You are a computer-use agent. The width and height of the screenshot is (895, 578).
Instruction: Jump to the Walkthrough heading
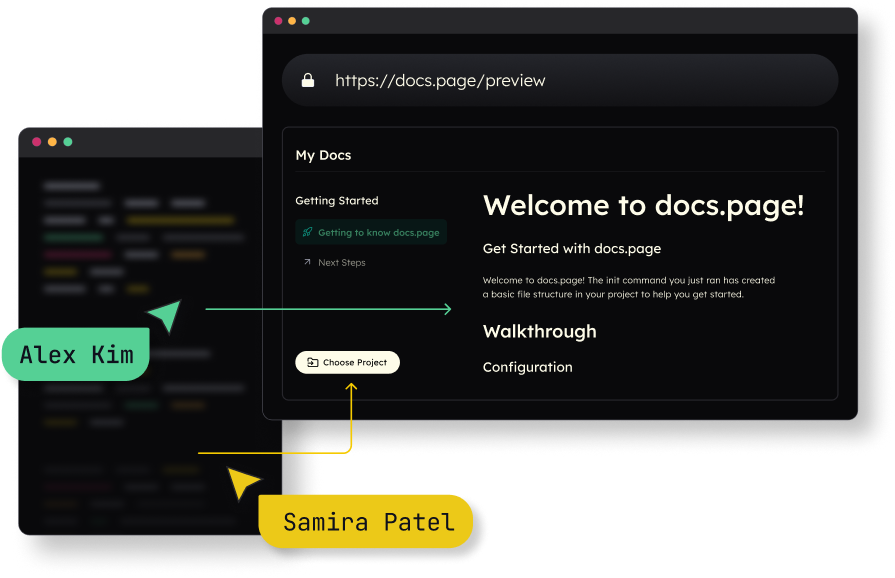[x=539, y=331]
